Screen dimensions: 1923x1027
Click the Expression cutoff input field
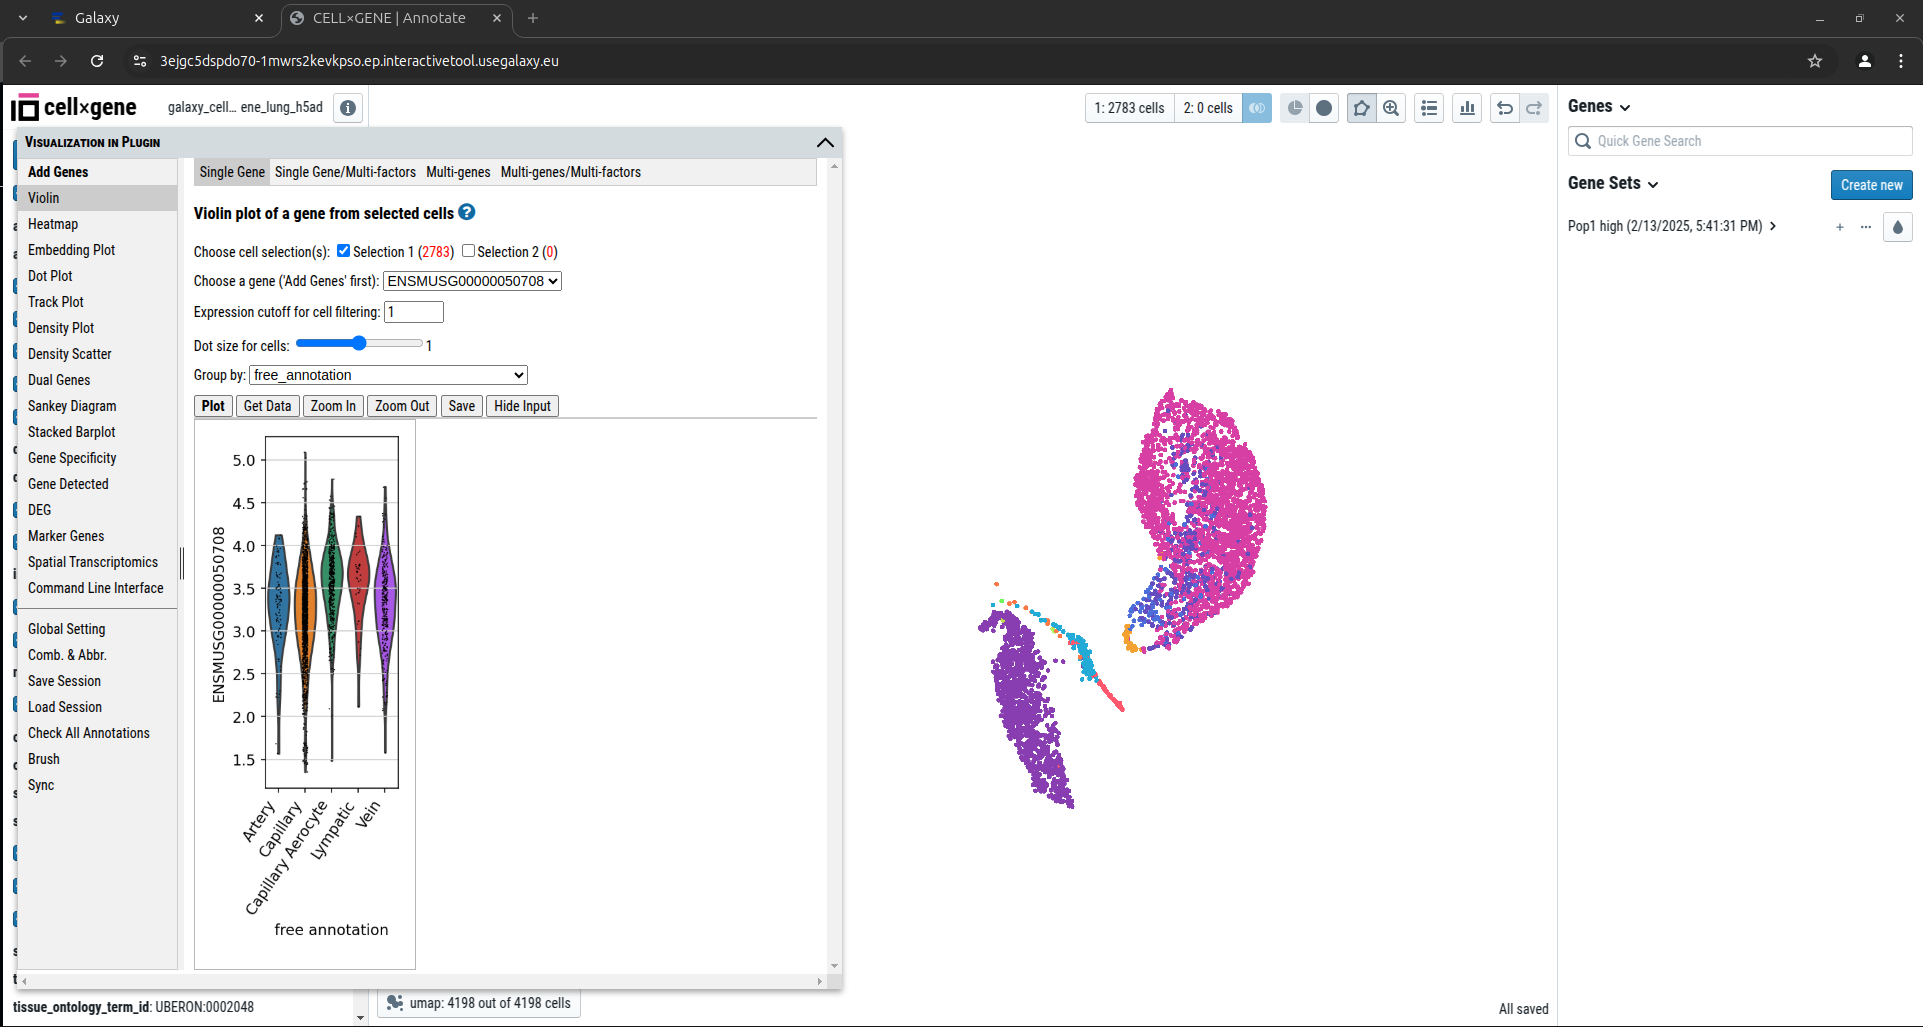pyautogui.click(x=414, y=312)
